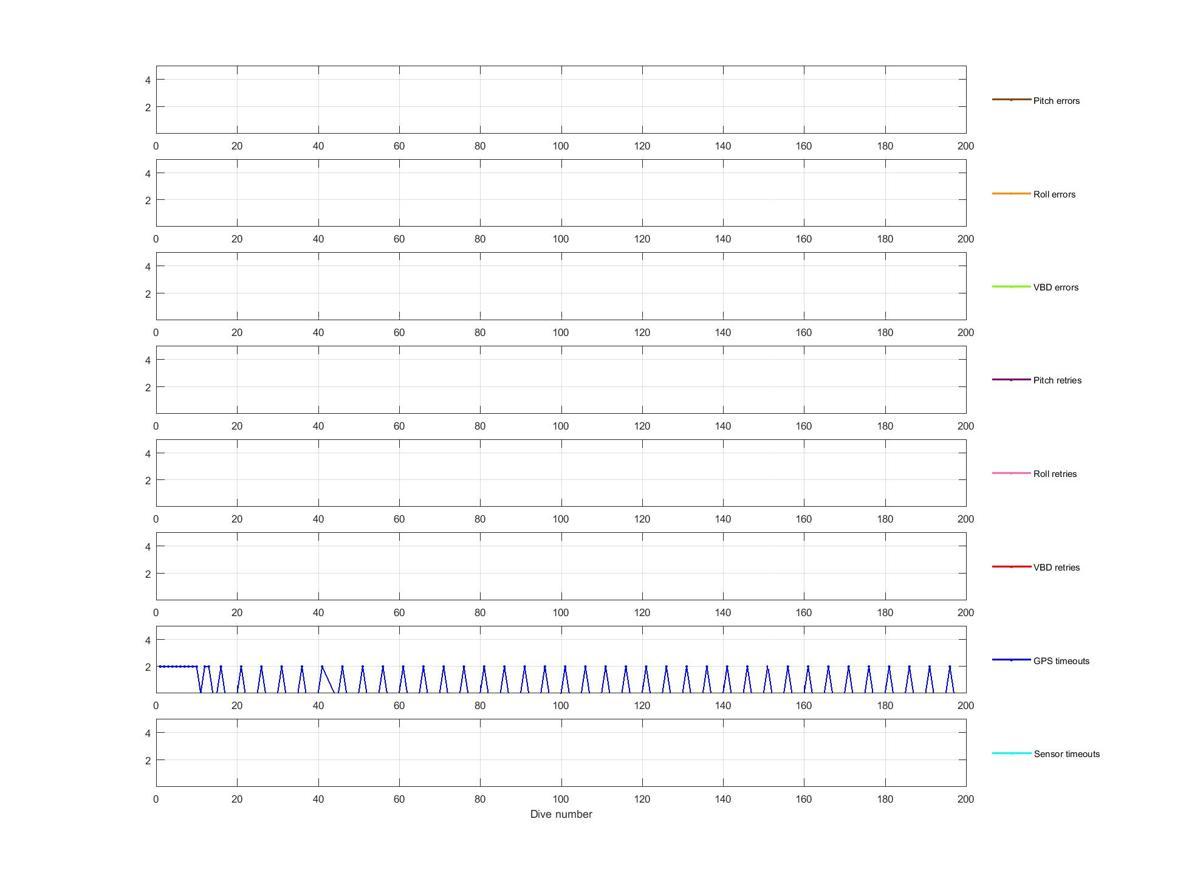The width and height of the screenshot is (1200, 885).
Task: Click the orange Roll errors legend line sample
Action: point(1011,193)
